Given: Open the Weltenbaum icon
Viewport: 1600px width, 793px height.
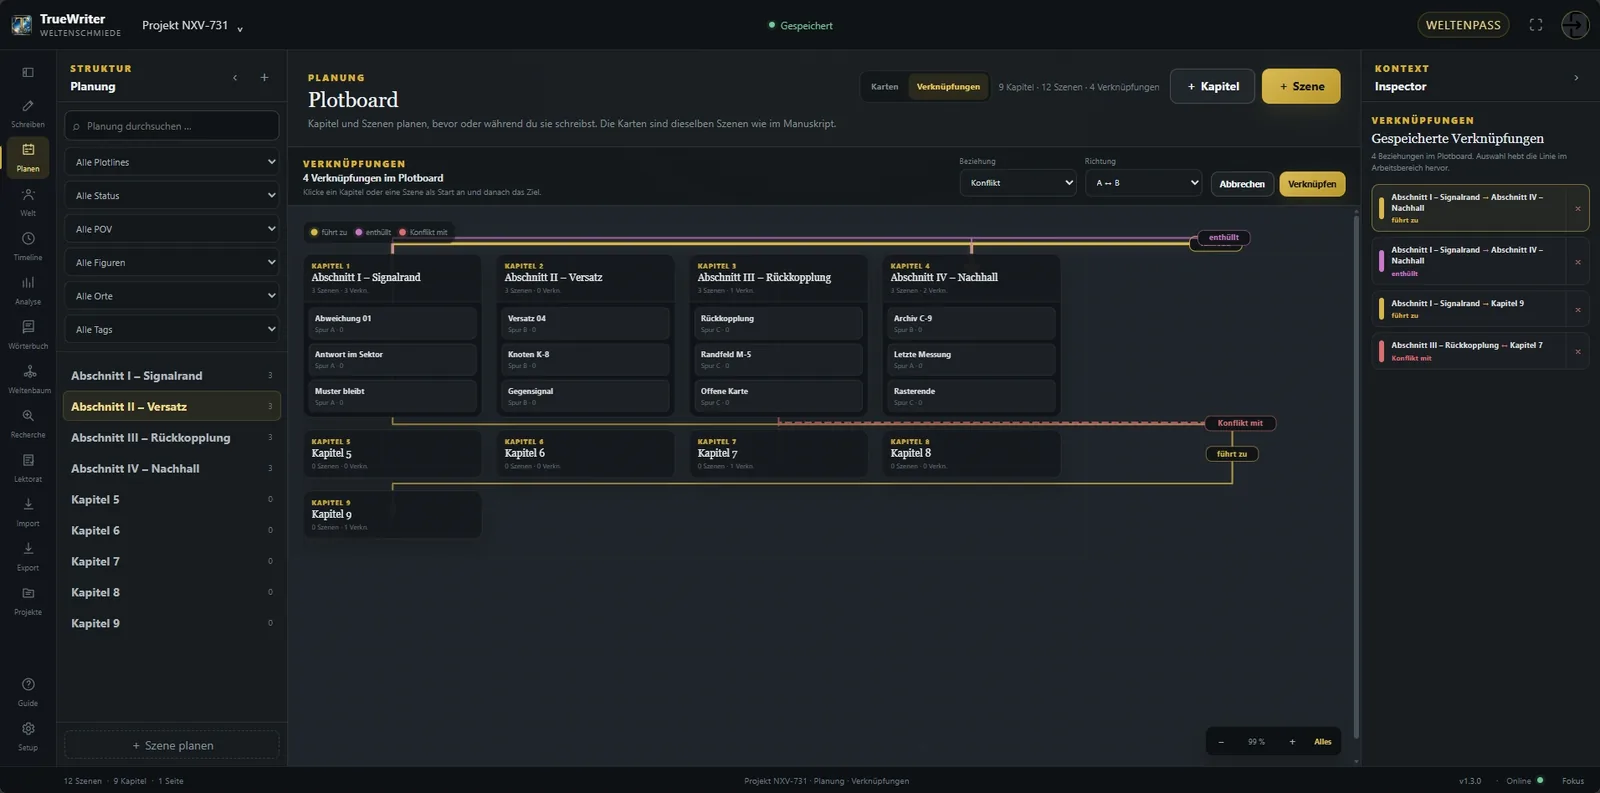Looking at the screenshot, I should (x=28, y=379).
